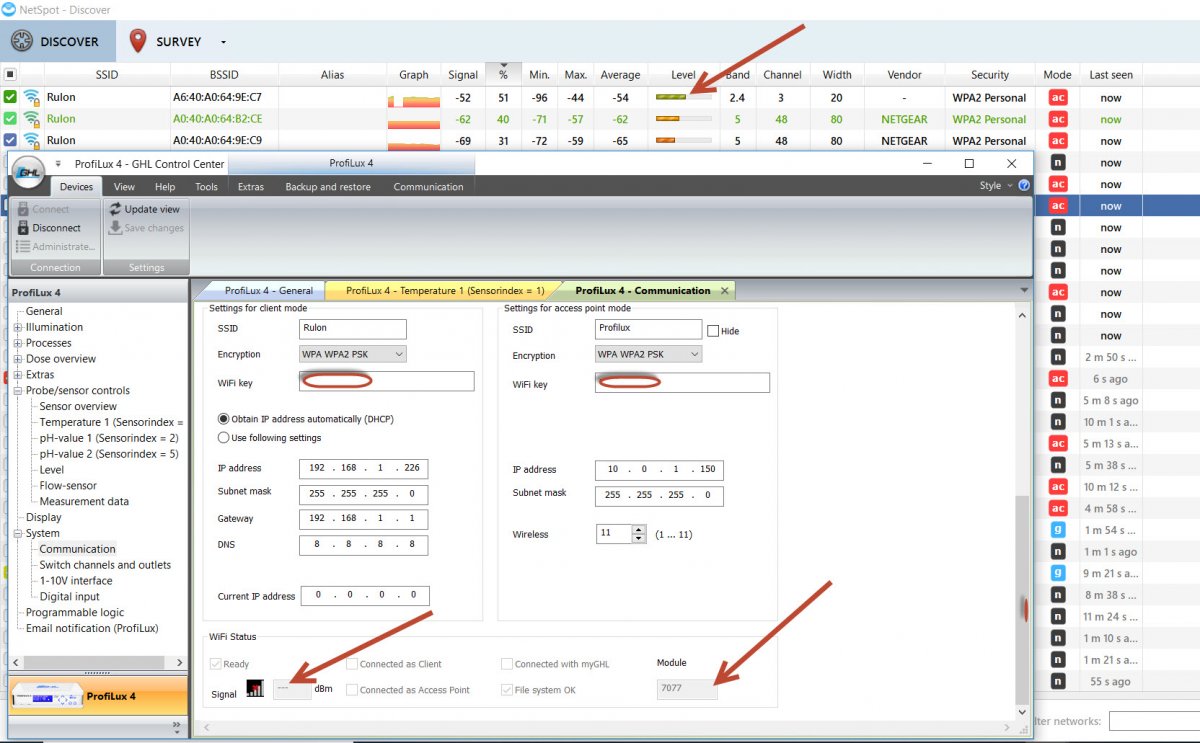Click the quick access toolbar customize arrow

pos(57,163)
